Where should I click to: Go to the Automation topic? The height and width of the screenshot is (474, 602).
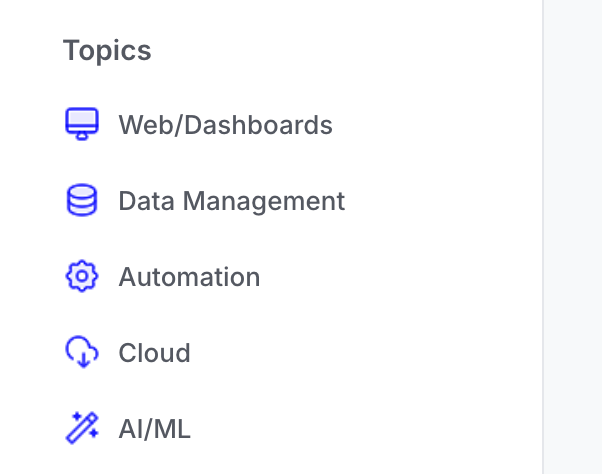click(189, 277)
